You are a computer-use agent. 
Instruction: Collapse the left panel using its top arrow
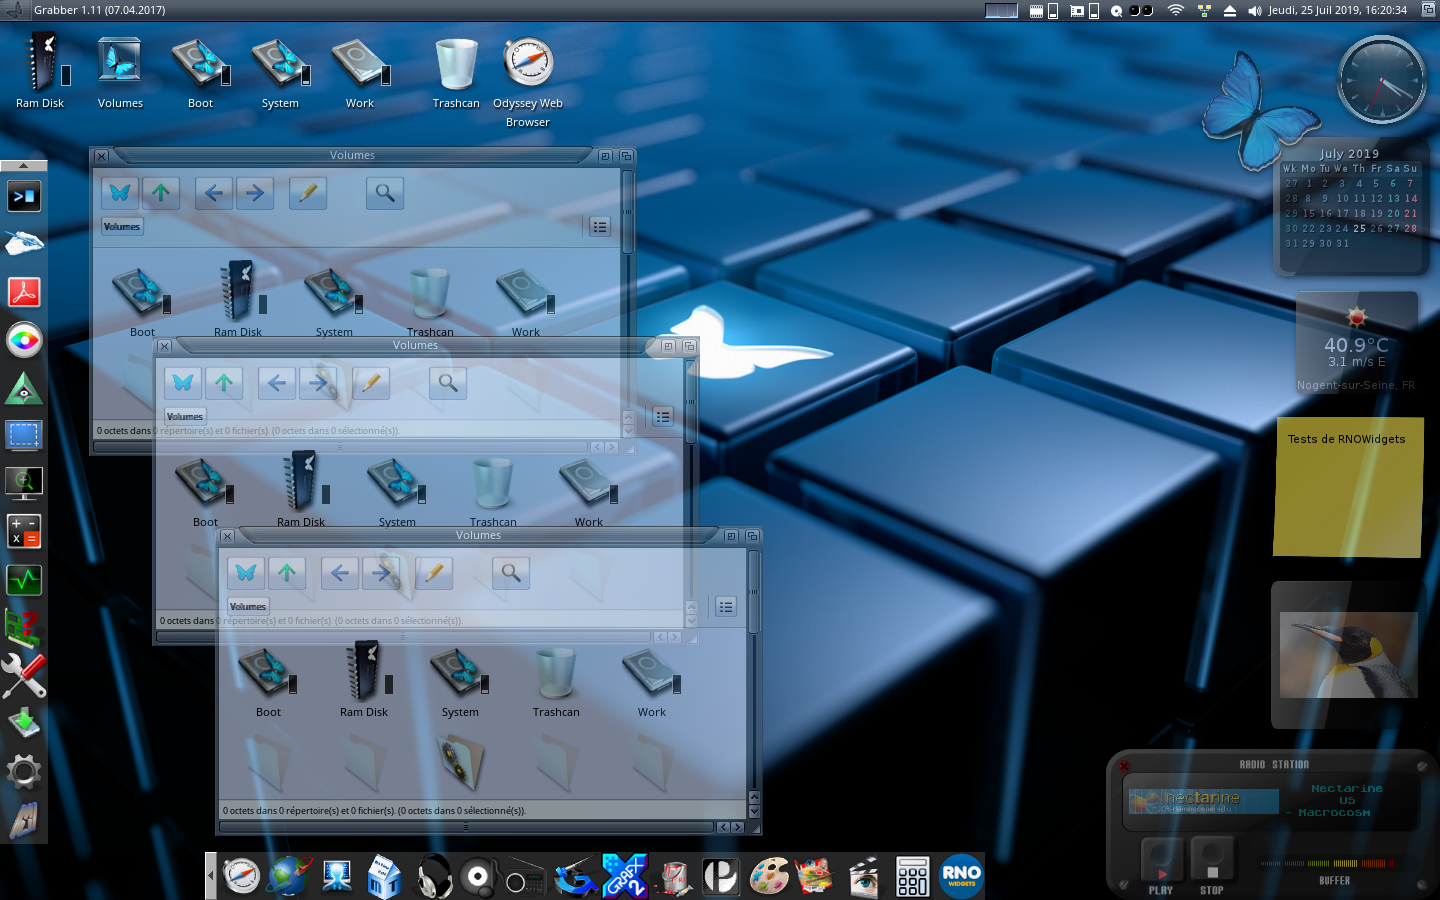pos(24,166)
